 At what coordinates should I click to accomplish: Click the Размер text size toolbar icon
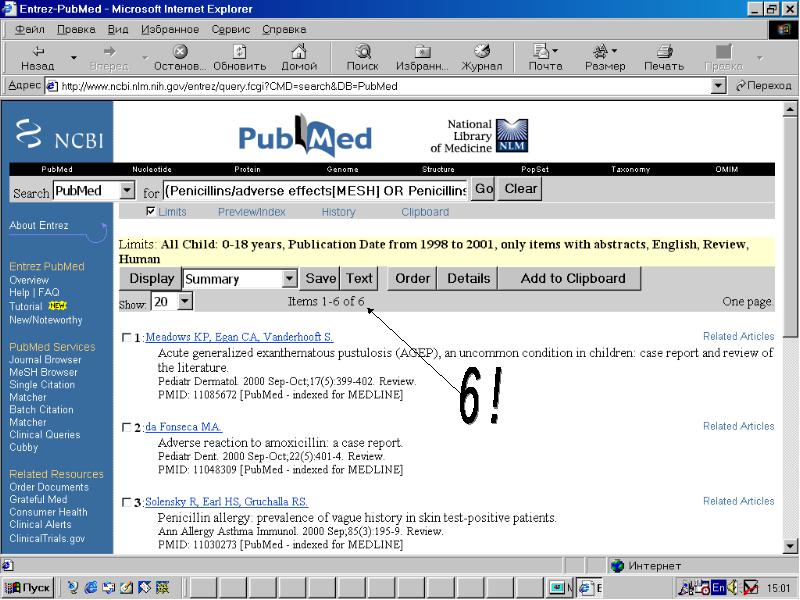click(600, 51)
